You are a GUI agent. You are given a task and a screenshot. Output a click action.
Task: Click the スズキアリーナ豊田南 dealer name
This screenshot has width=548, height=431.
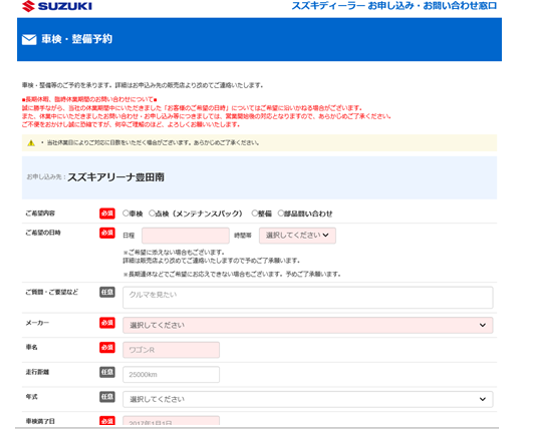coord(116,178)
